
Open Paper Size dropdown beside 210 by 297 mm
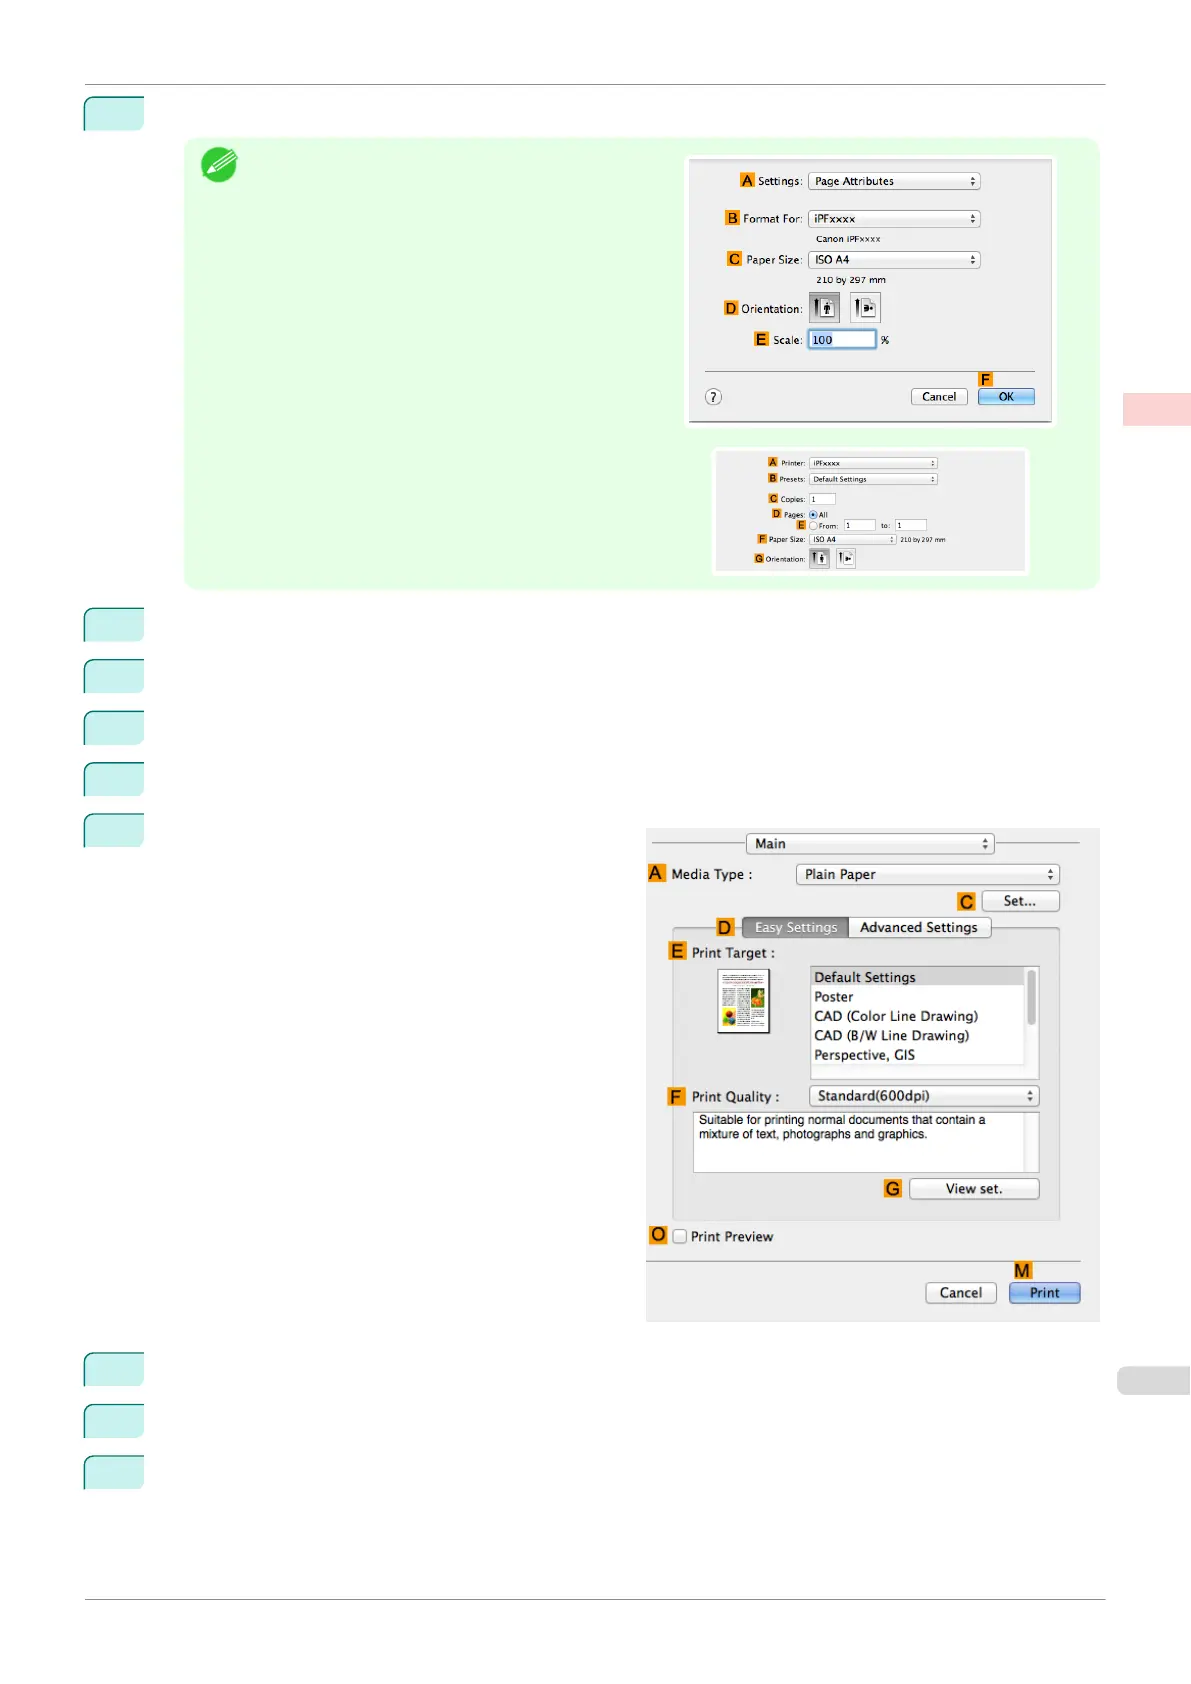coord(852,539)
